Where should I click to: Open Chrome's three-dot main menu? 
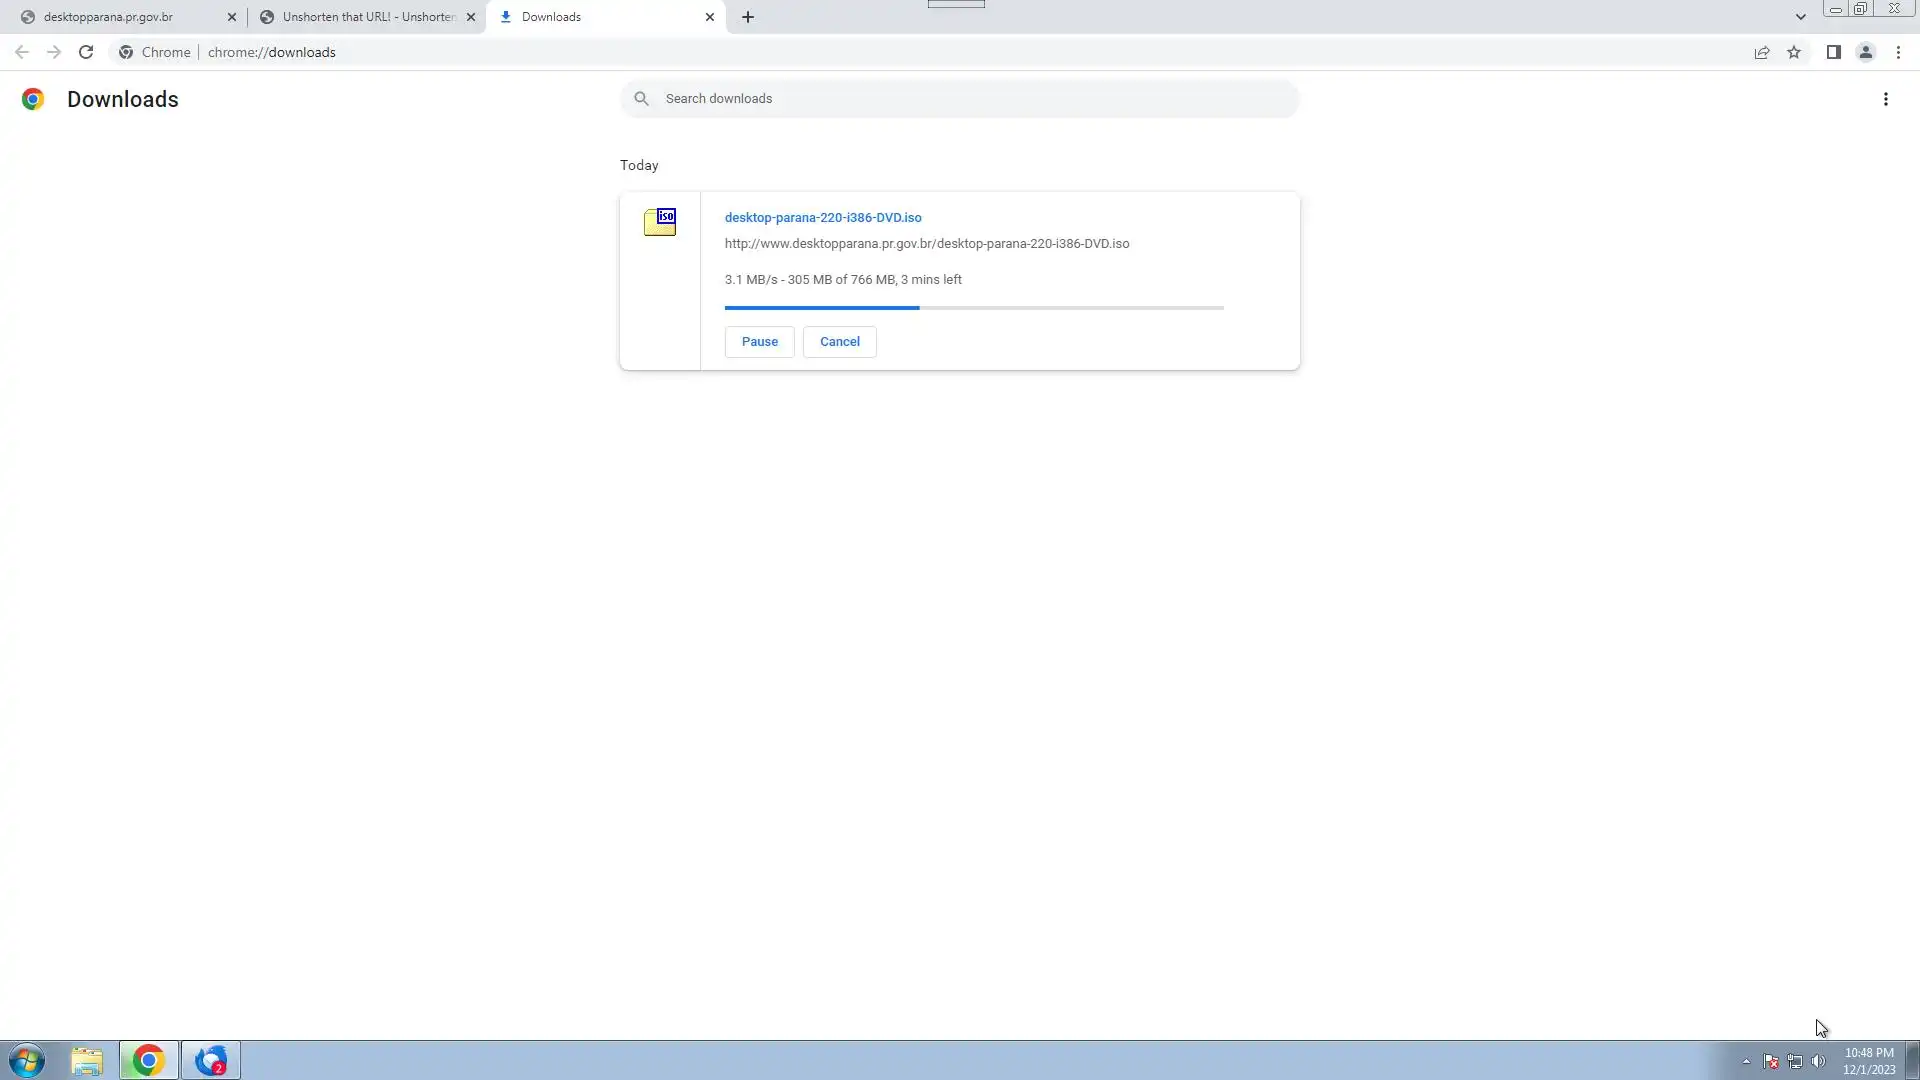(1898, 52)
